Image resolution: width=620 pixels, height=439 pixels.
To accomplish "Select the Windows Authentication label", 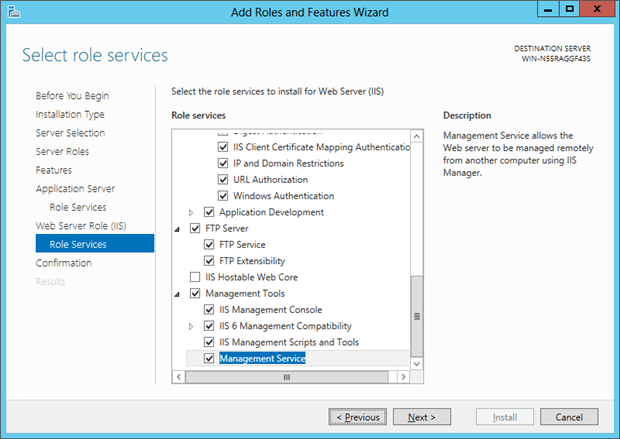I will 284,196.
